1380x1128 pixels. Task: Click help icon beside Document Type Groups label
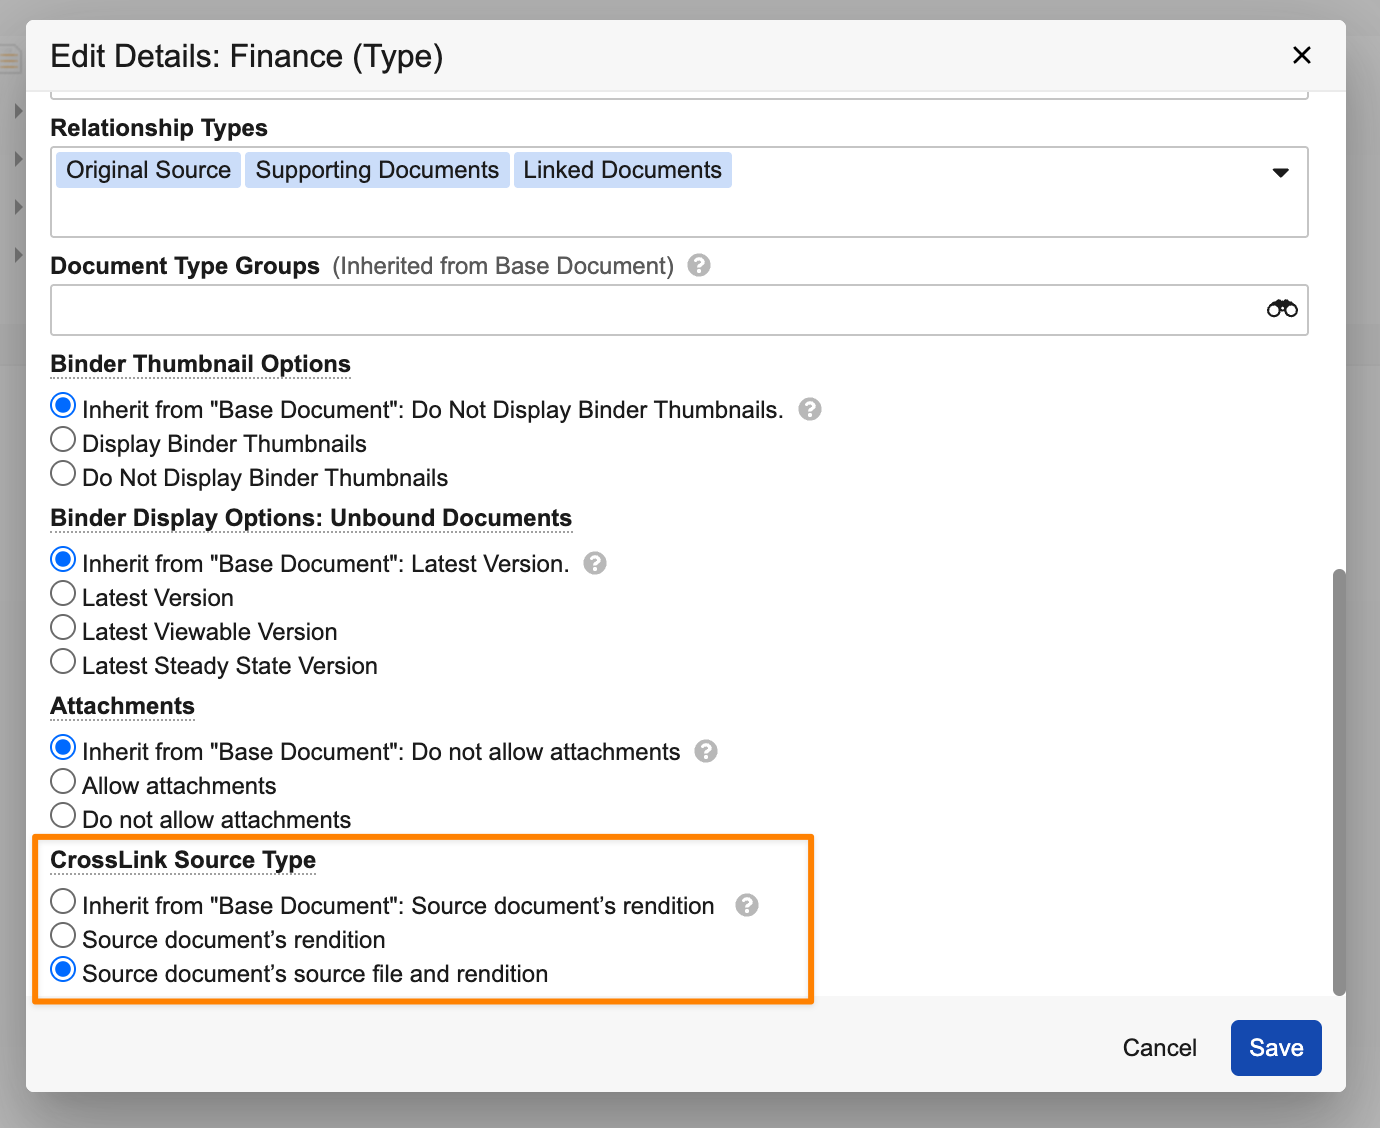[x=699, y=265]
